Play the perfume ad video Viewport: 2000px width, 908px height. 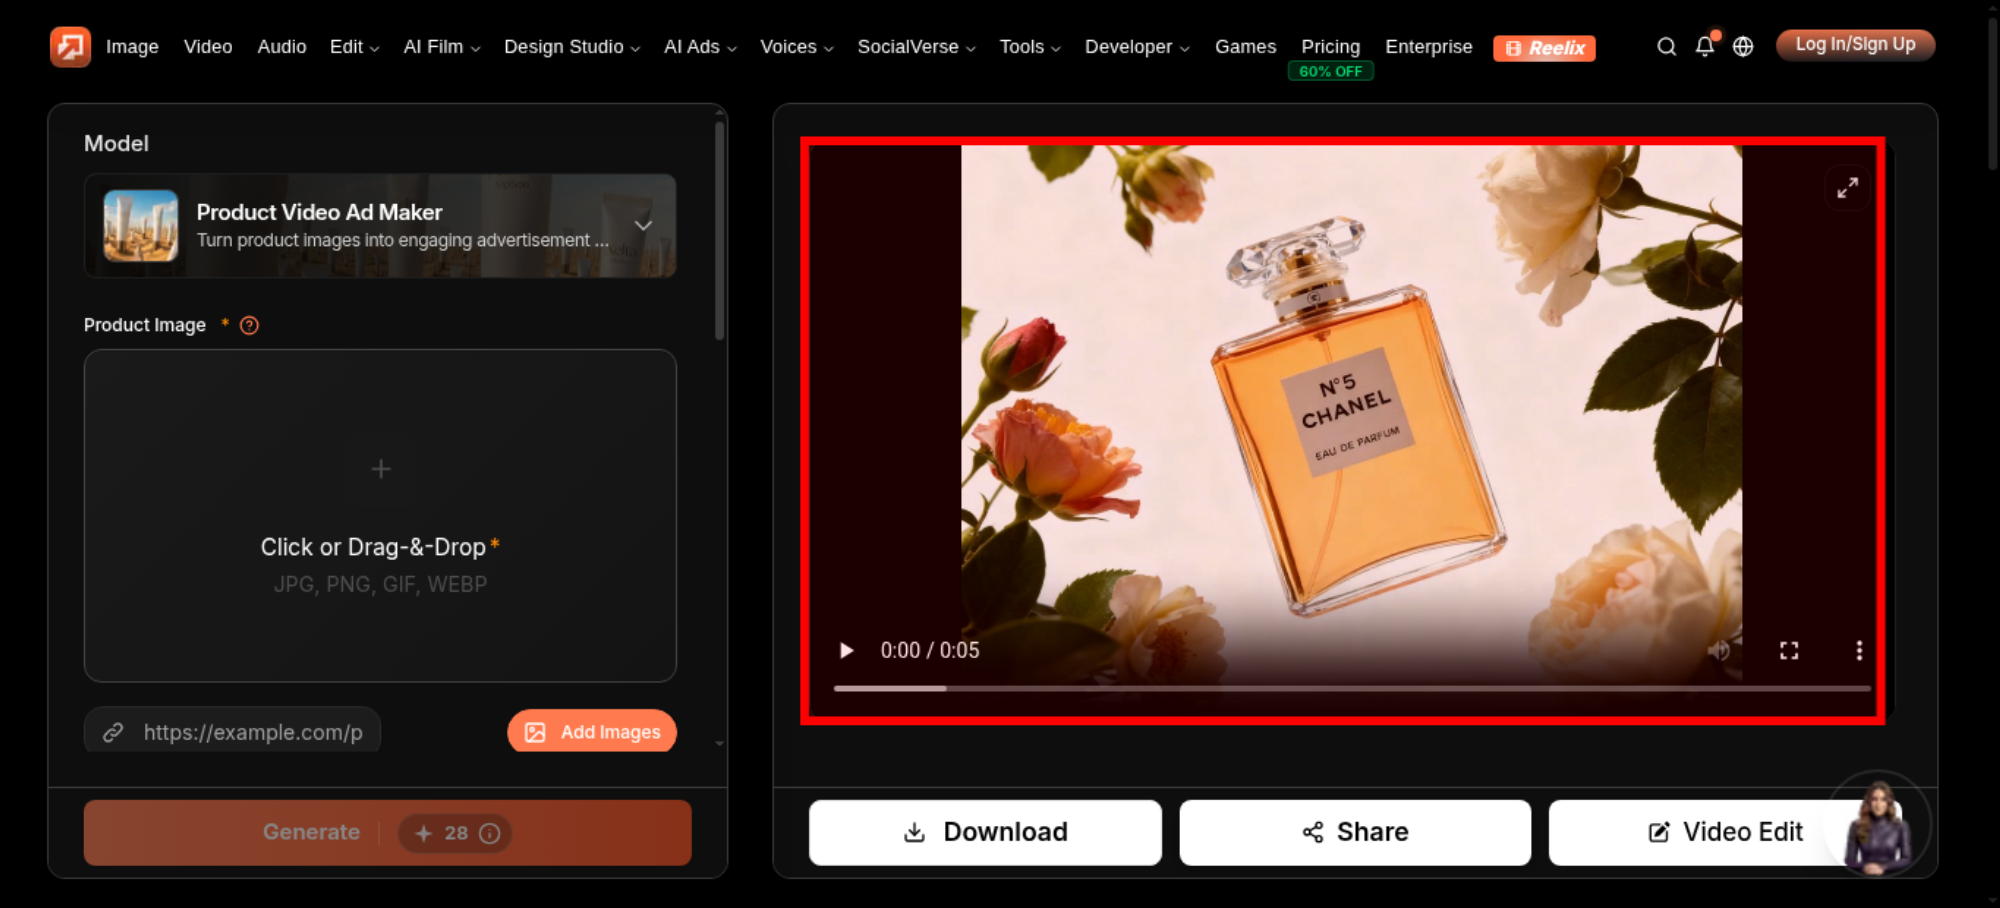click(846, 651)
